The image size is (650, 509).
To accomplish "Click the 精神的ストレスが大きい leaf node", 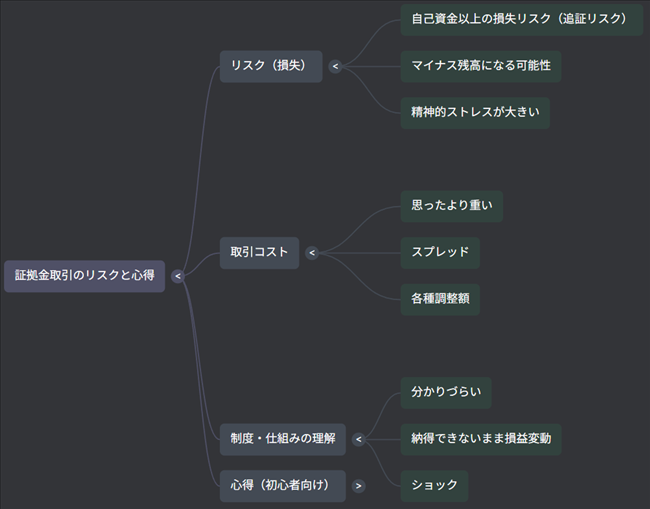I will pyautogui.click(x=474, y=113).
